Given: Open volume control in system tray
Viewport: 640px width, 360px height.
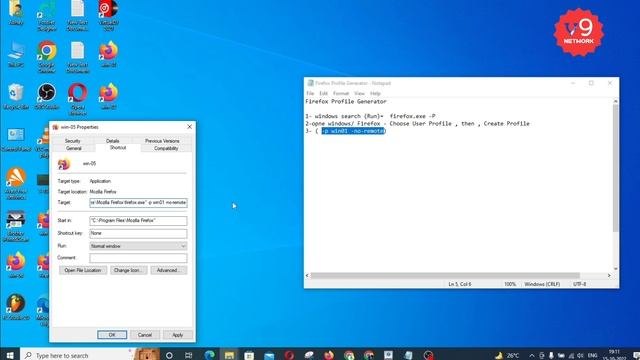Looking at the screenshot, I should (x=580, y=356).
